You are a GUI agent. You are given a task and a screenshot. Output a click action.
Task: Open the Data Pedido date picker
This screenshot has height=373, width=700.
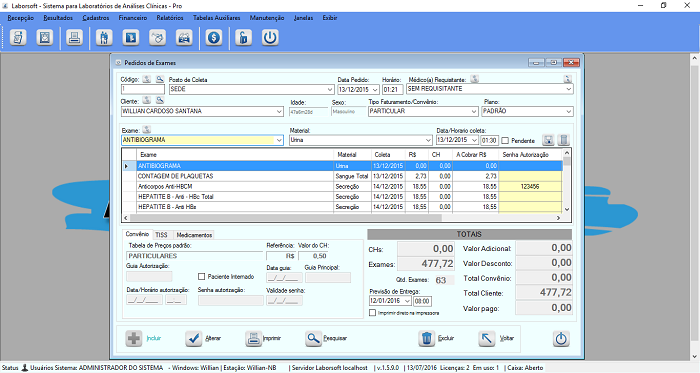(375, 90)
